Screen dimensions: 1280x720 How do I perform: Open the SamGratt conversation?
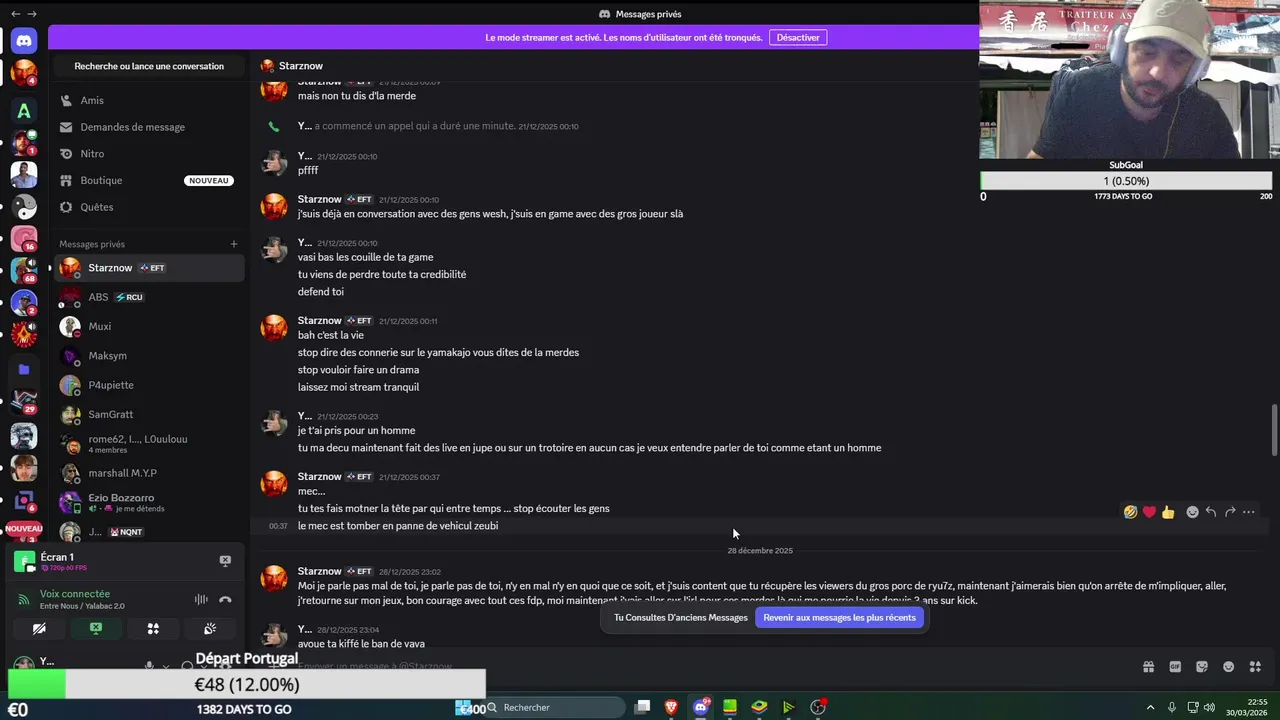(149, 414)
